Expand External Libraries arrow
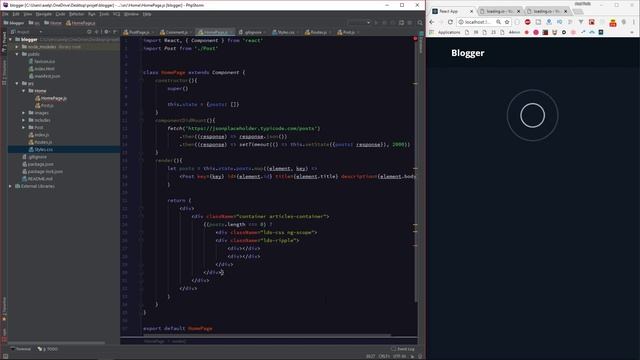The height and width of the screenshot is (360, 640). coord(11,186)
